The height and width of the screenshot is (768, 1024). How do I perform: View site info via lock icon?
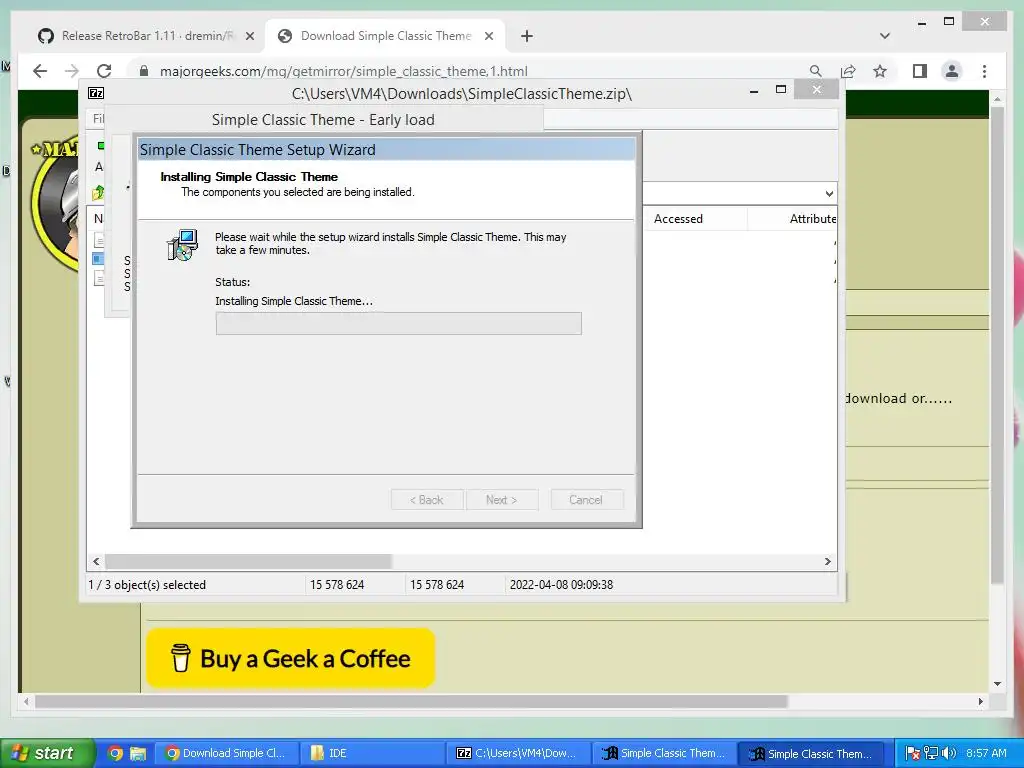(144, 71)
